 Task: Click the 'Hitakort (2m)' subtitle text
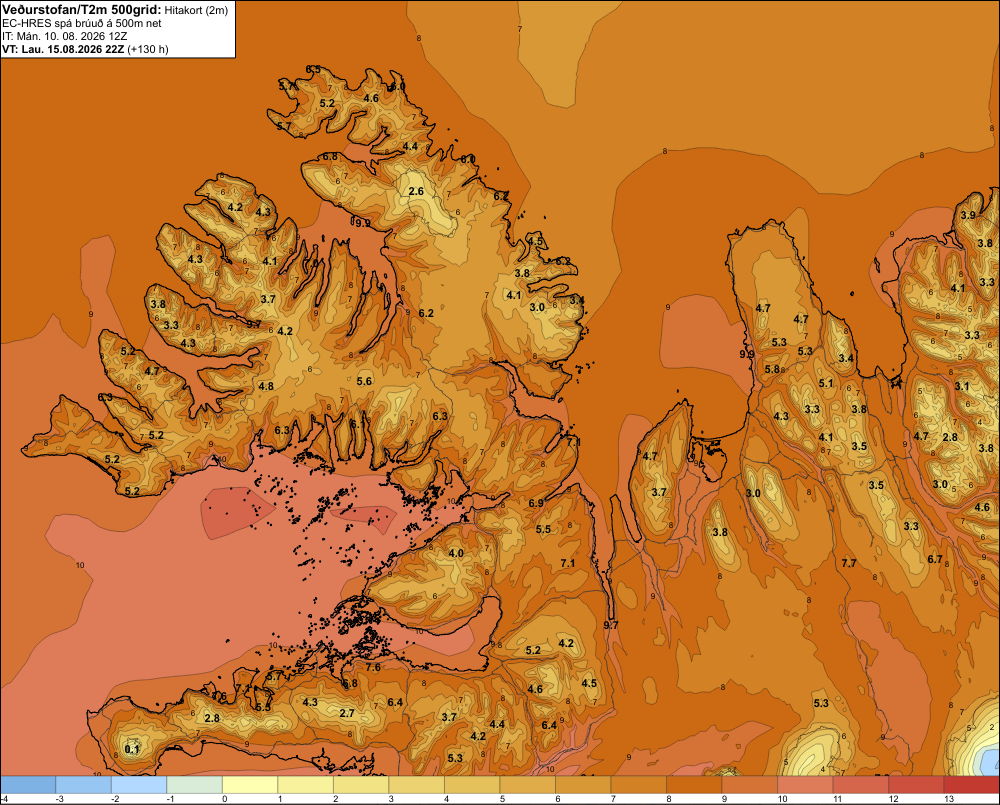coord(196,10)
